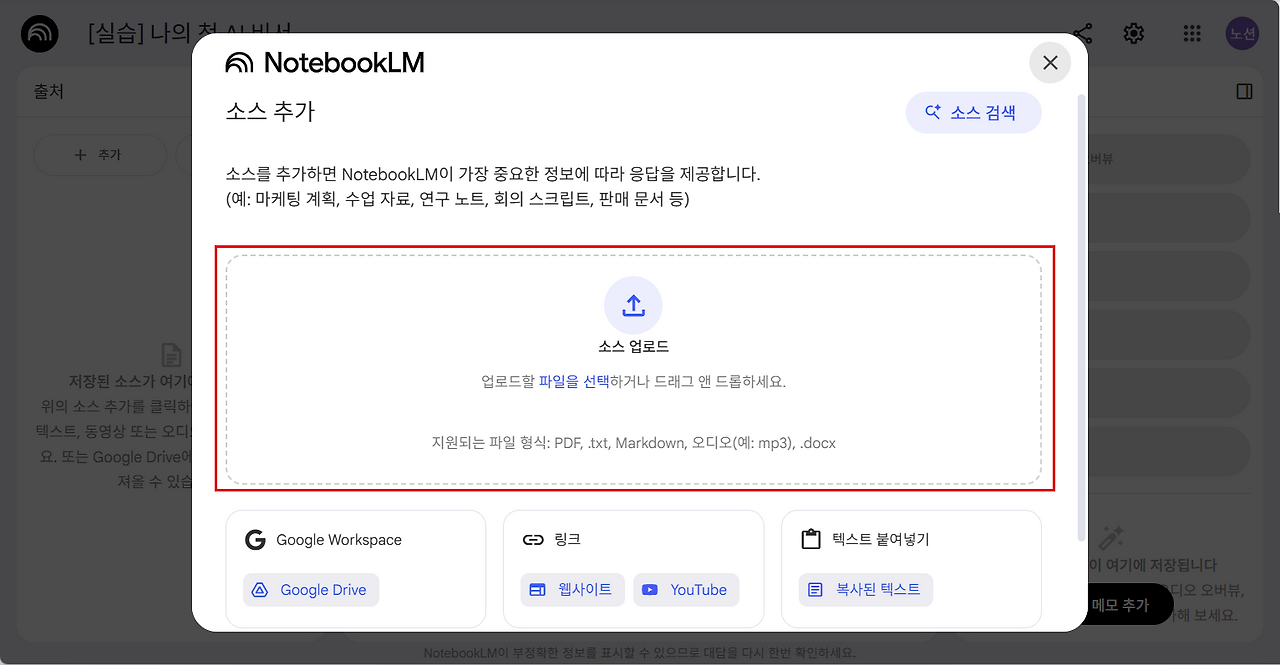Open settings gear in the top bar
The height and width of the screenshot is (665, 1280).
(1133, 33)
